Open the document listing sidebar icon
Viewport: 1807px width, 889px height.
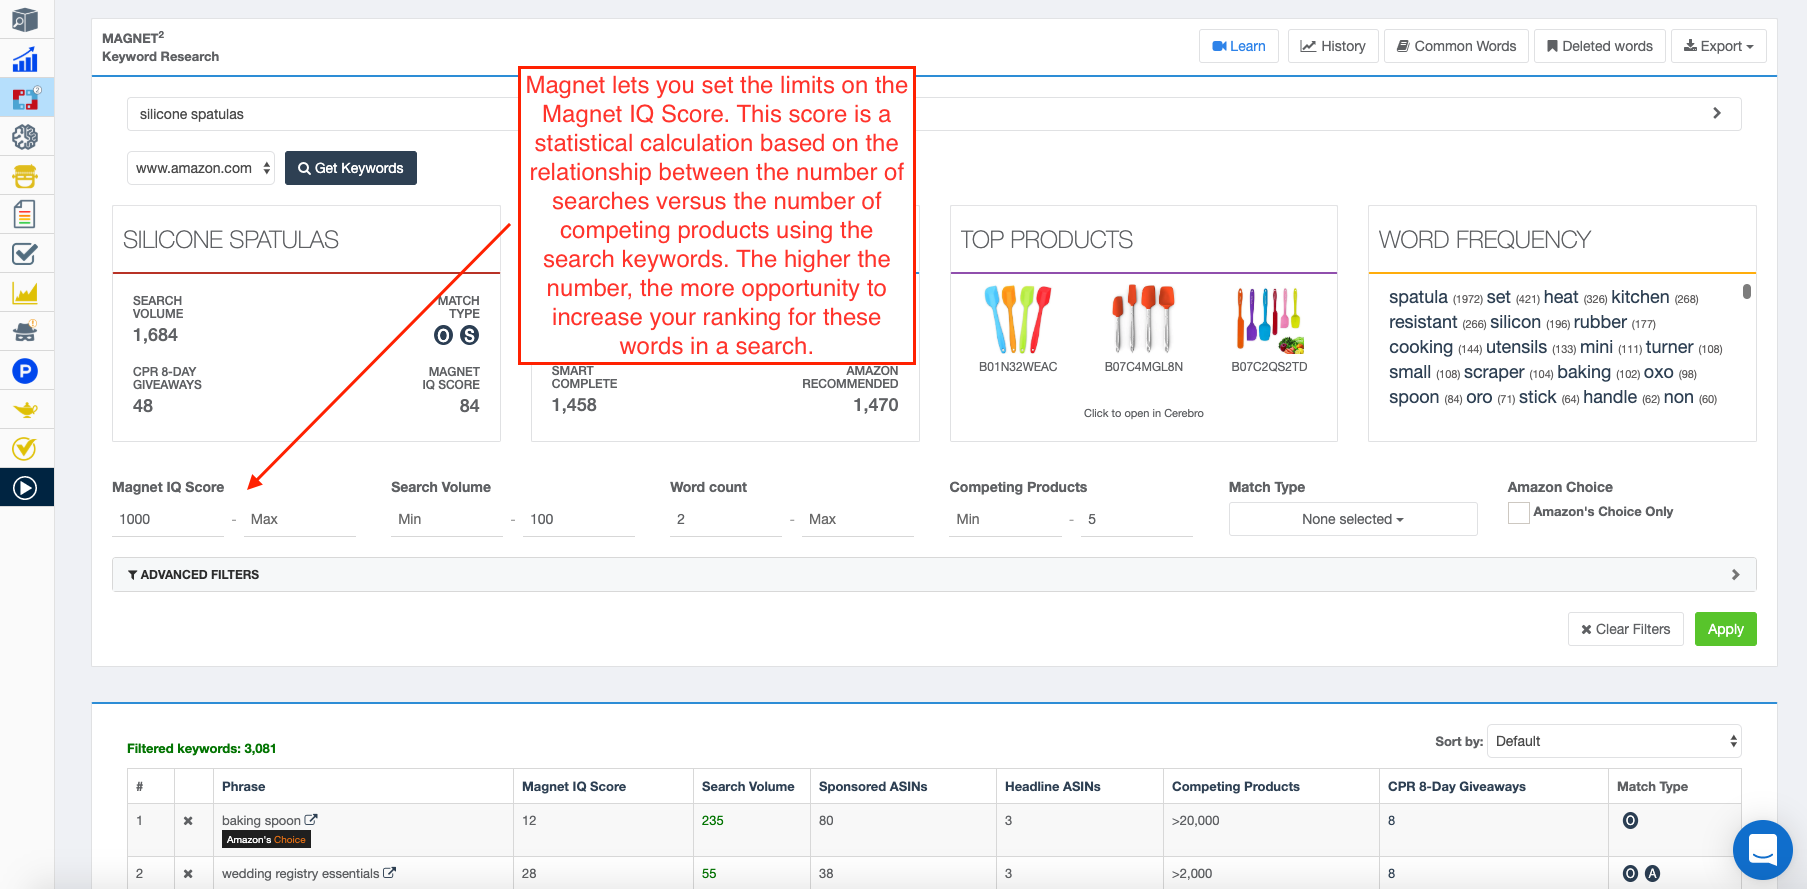(x=25, y=214)
